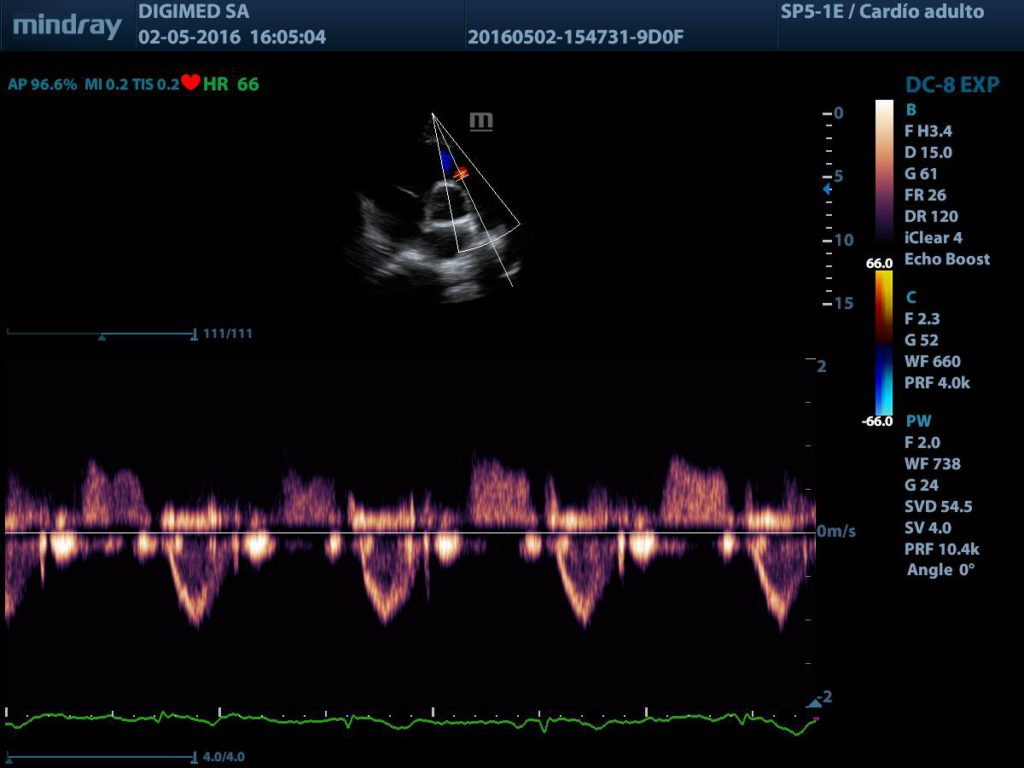Click the blue focus arrow on depth scale
Viewport: 1024px width, 768px height.
coord(826,188)
